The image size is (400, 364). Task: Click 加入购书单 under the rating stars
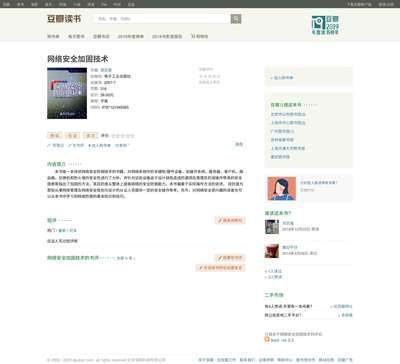(x=99, y=145)
